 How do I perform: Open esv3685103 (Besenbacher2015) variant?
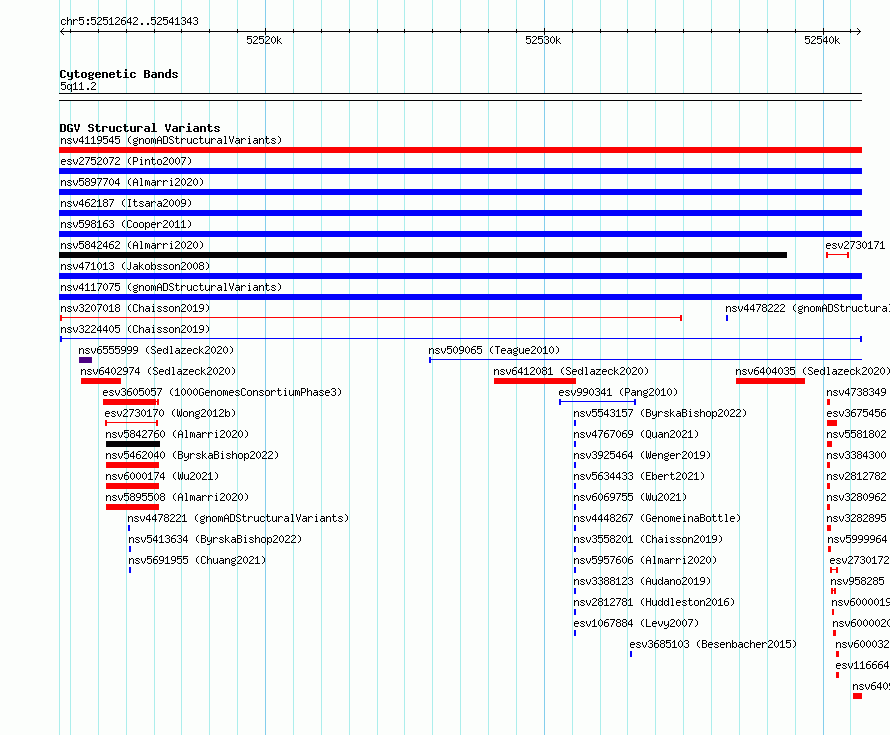pos(713,644)
